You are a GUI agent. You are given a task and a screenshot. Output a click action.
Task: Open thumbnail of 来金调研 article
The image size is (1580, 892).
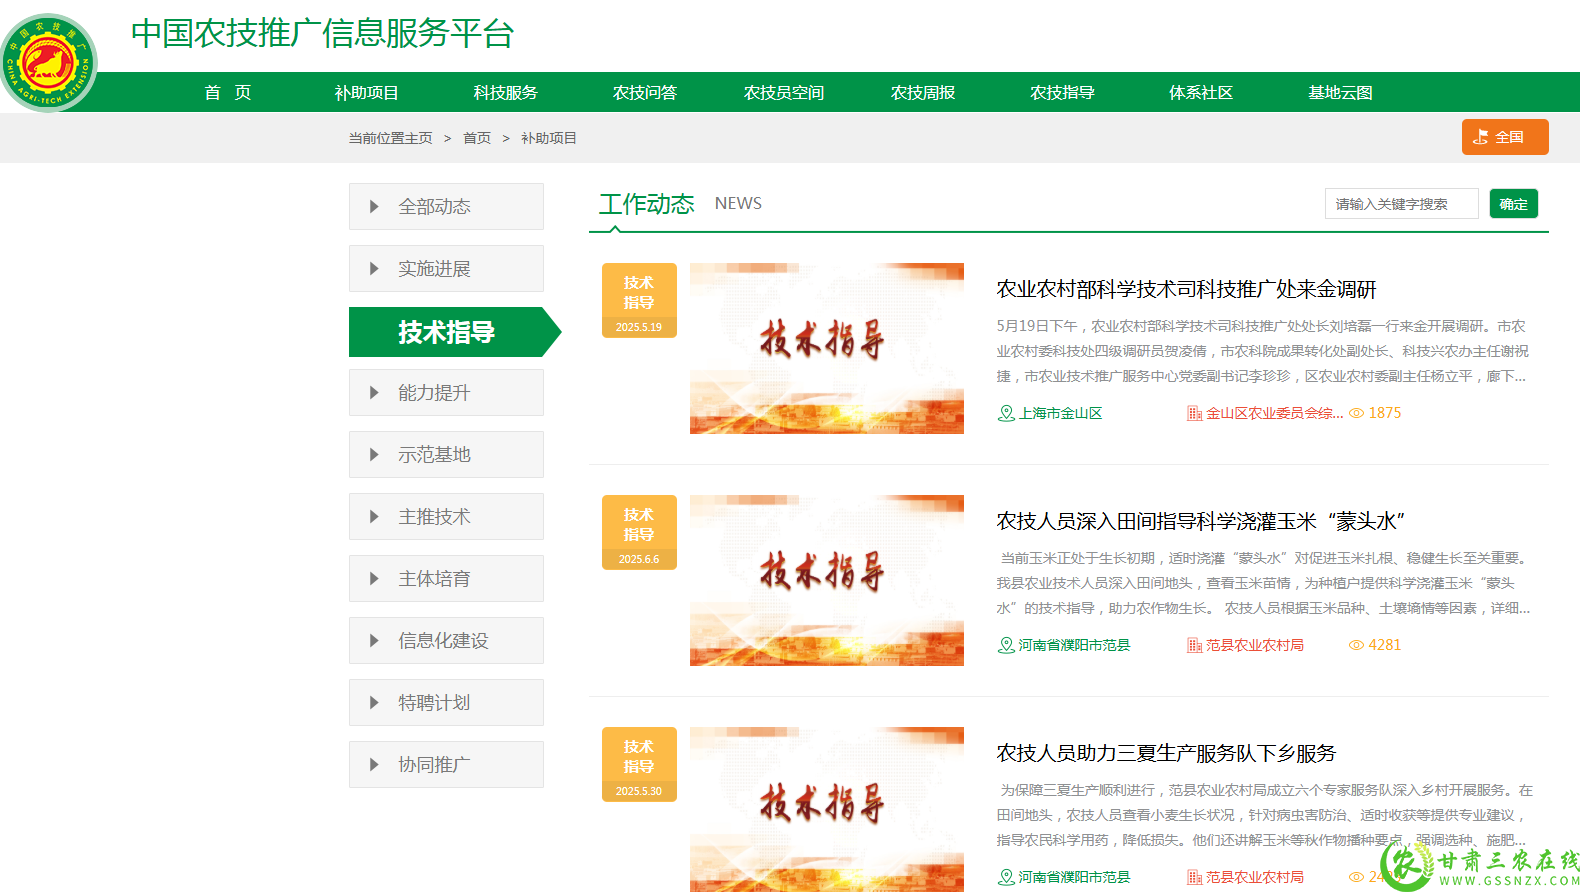pyautogui.click(x=827, y=348)
